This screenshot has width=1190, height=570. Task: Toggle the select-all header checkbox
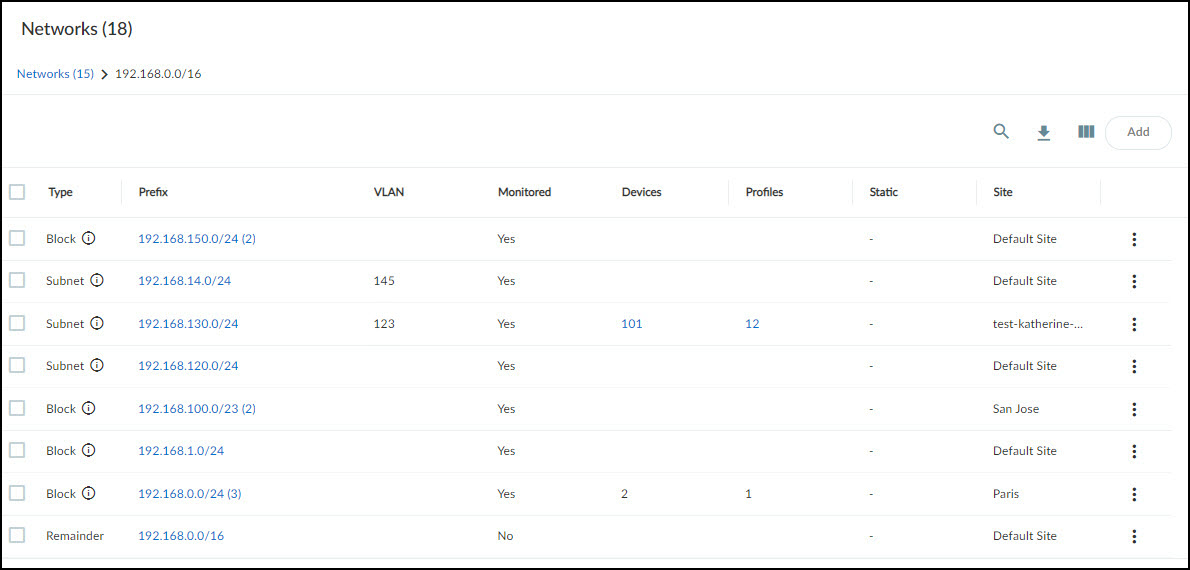pyautogui.click(x=17, y=192)
